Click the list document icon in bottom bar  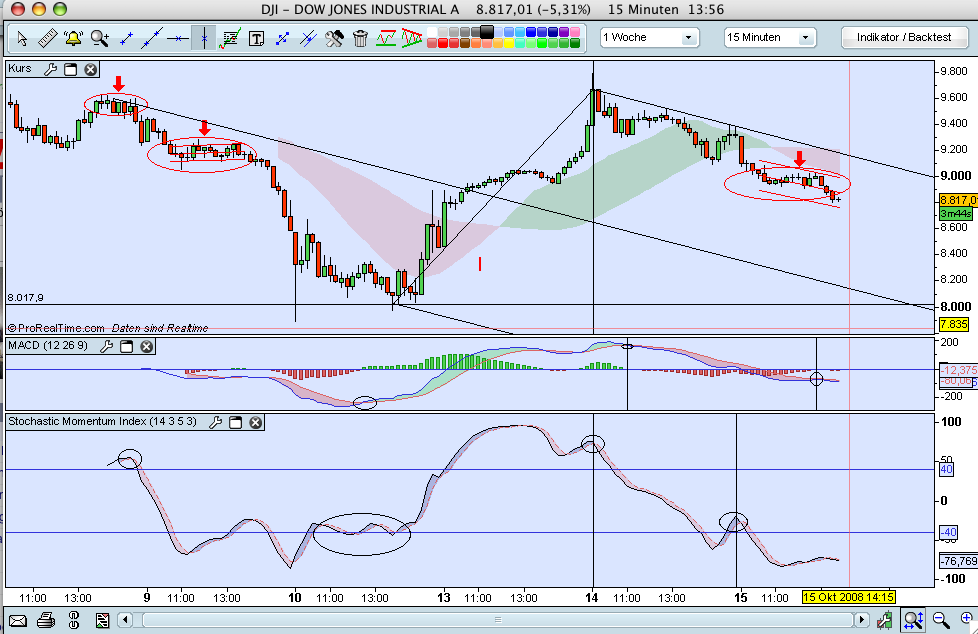[102, 620]
